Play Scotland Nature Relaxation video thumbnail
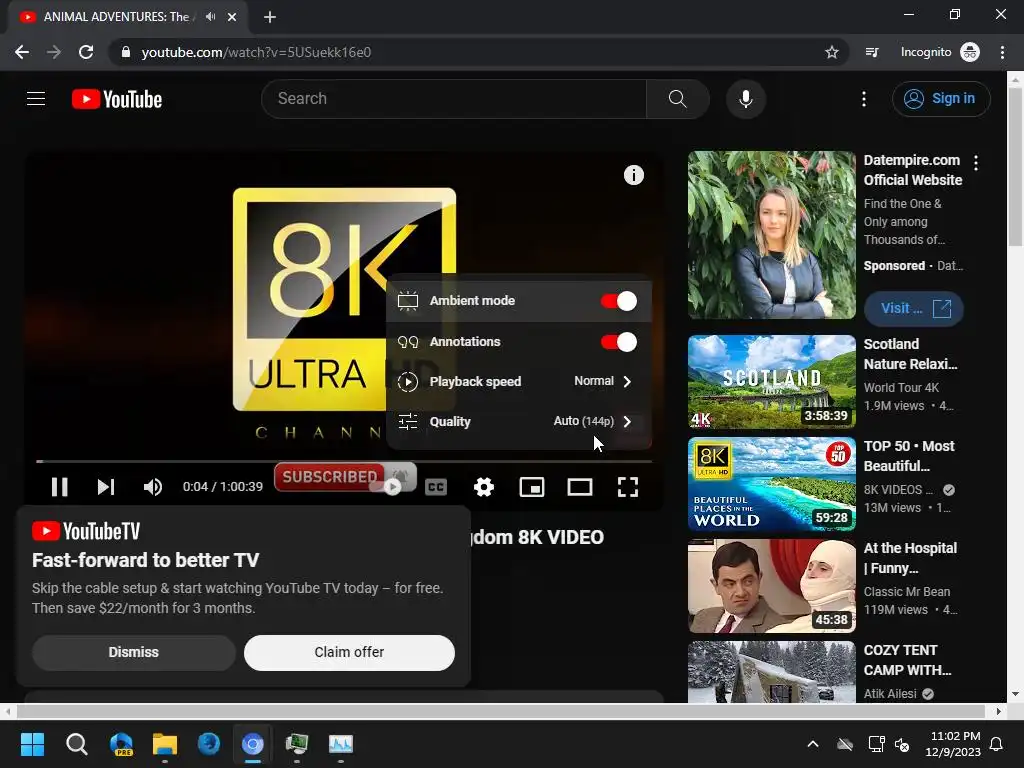Screen dimensions: 1024x768 (771, 382)
